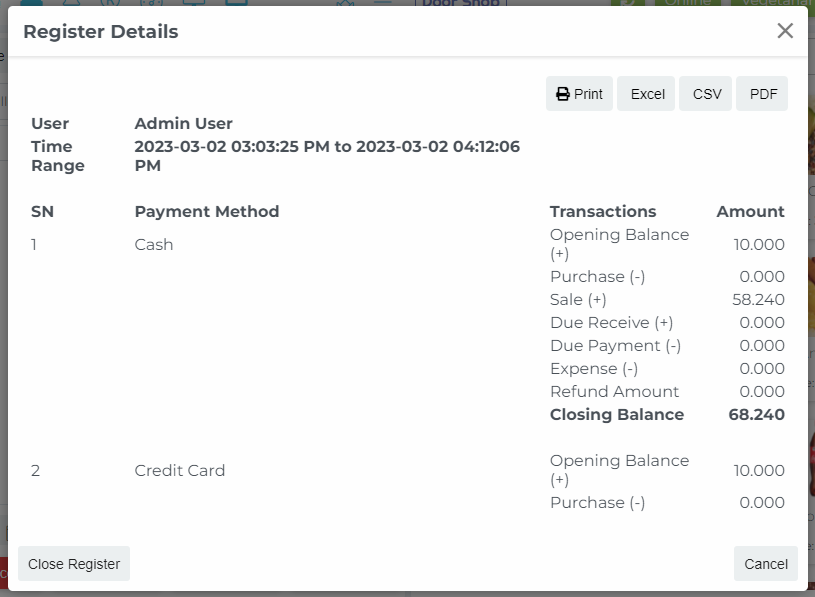815x597 pixels.
Task: Select the Credit Card payment method row
Action: click(x=180, y=471)
